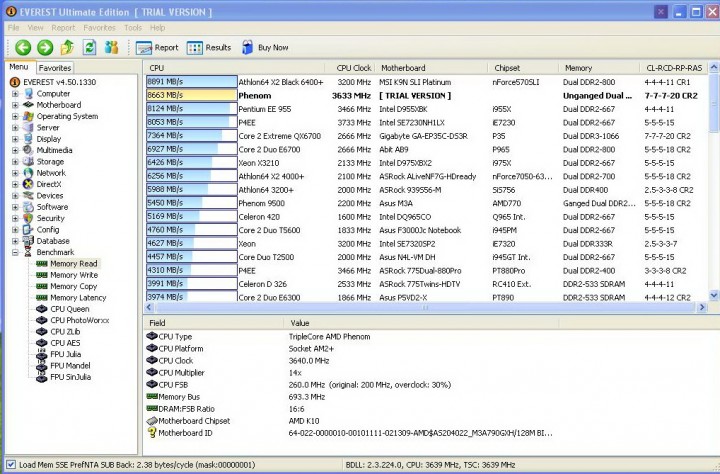
Task: Click the green Forward arrow toolbar icon
Action: tap(45, 47)
